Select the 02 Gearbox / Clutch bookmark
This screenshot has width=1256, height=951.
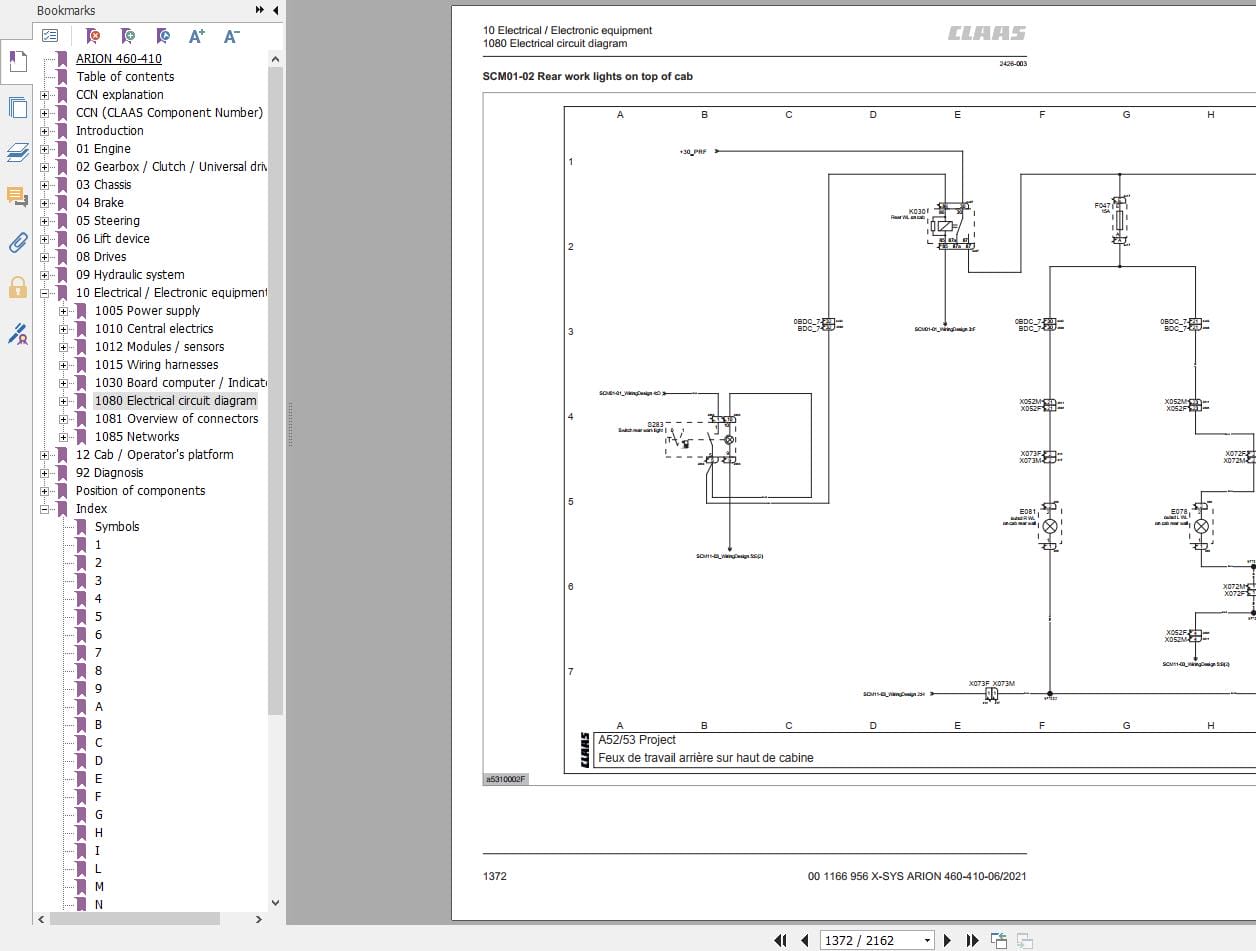171,167
